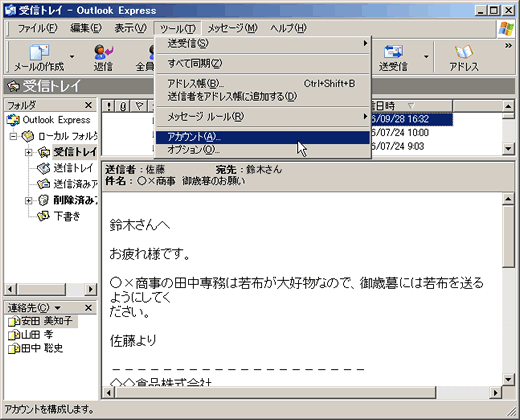
Task: Click preview pane horizontal scroll right arrow
Action: (x=496, y=393)
